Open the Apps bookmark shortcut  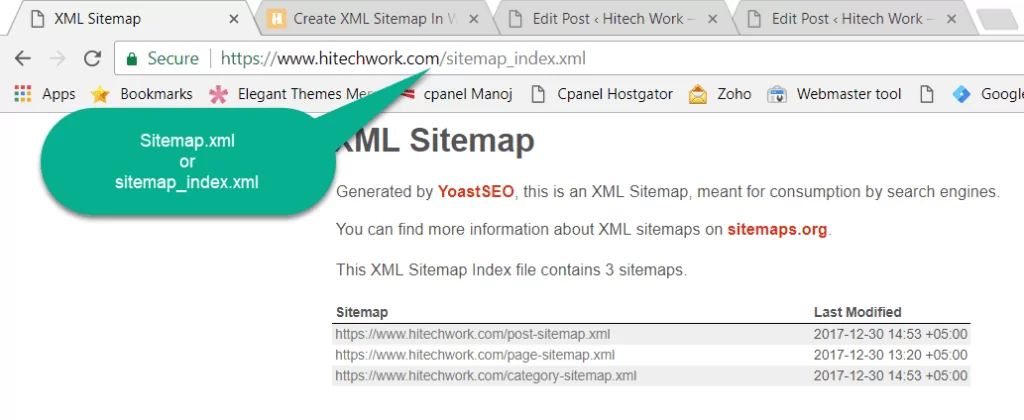59,94
